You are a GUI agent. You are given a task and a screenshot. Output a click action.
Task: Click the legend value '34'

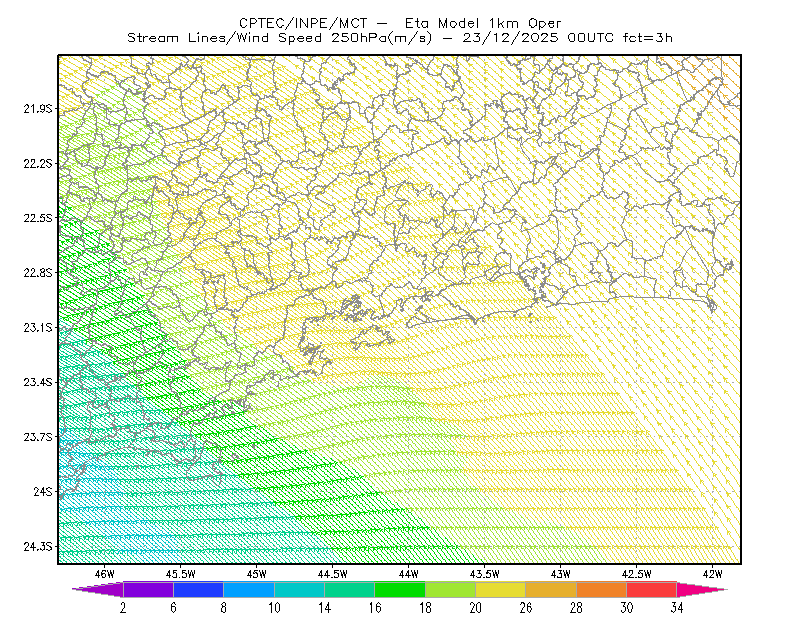[677, 608]
